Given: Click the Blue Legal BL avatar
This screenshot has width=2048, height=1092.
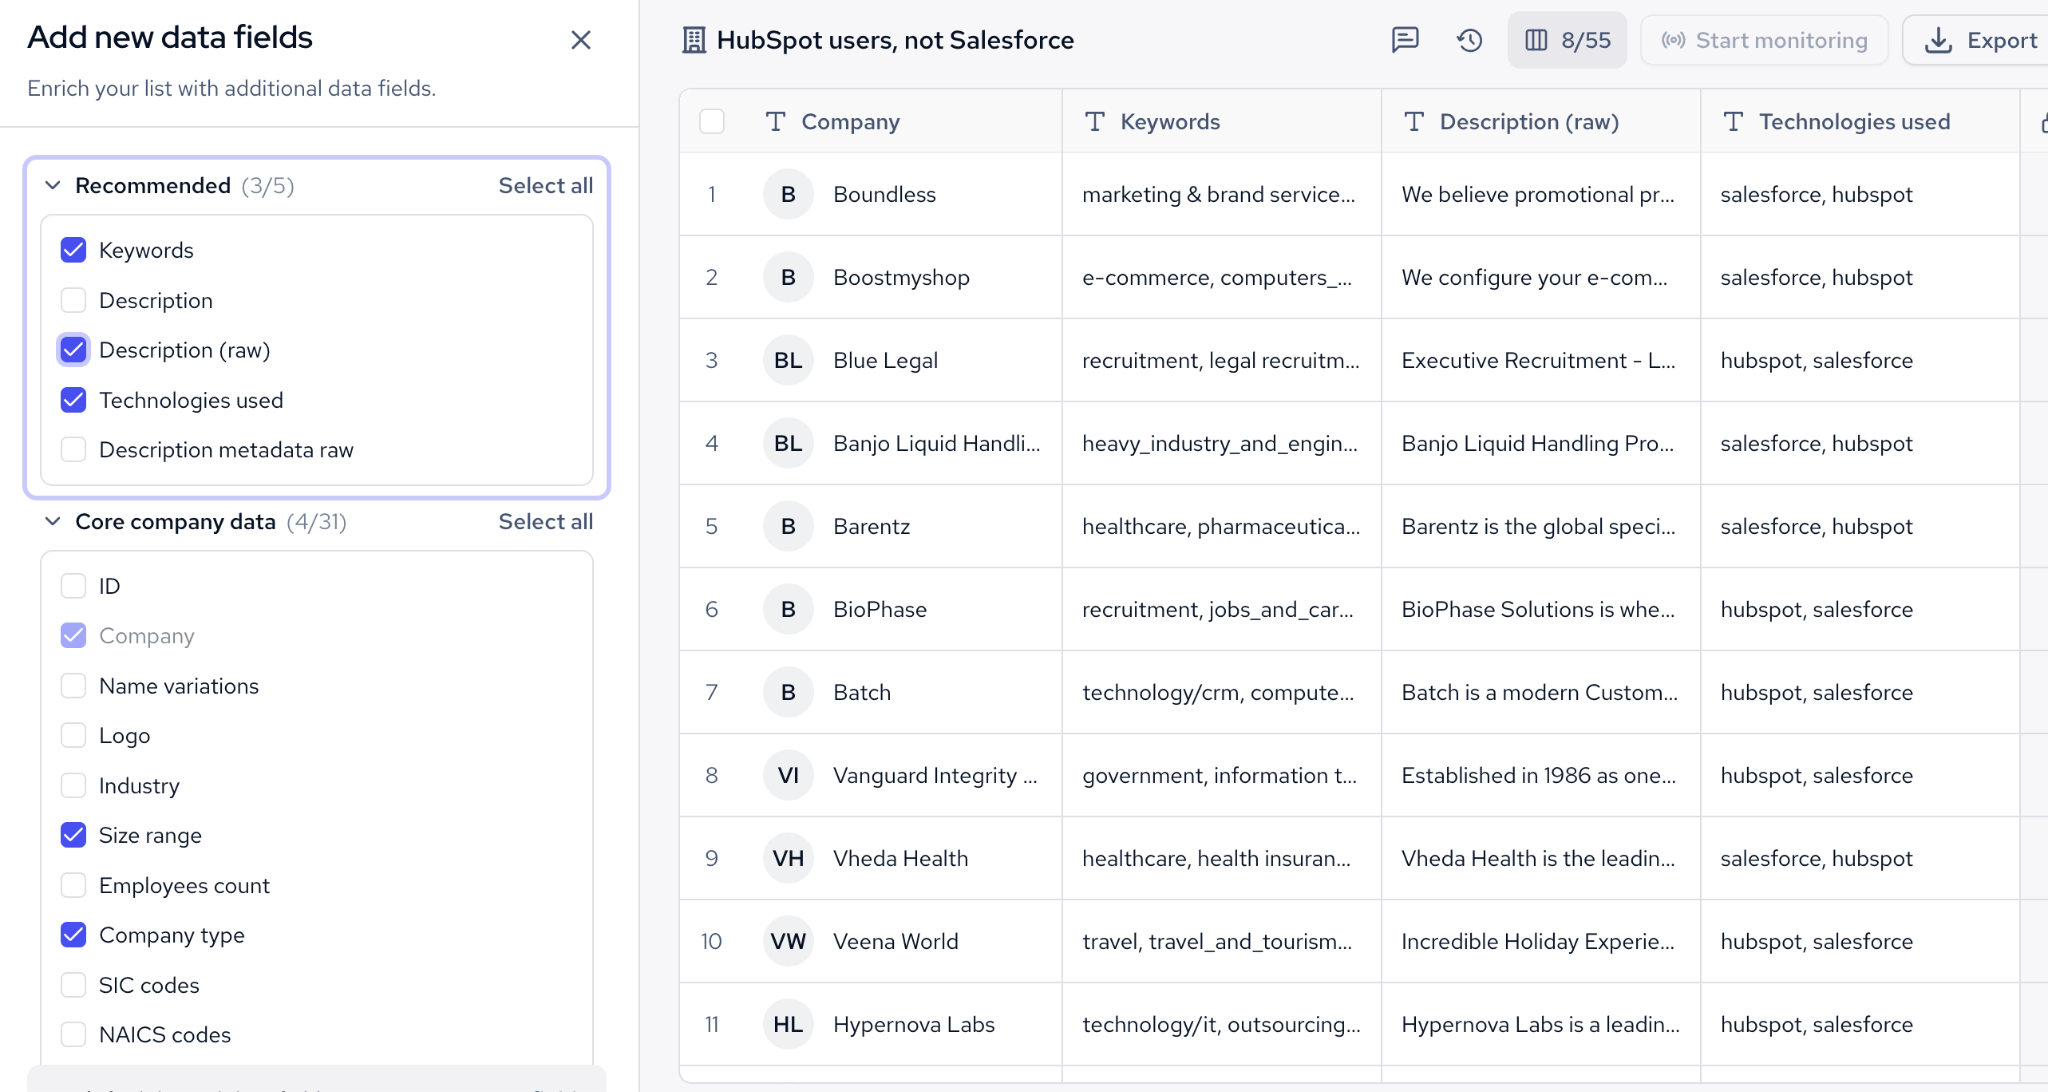Looking at the screenshot, I should 788,360.
